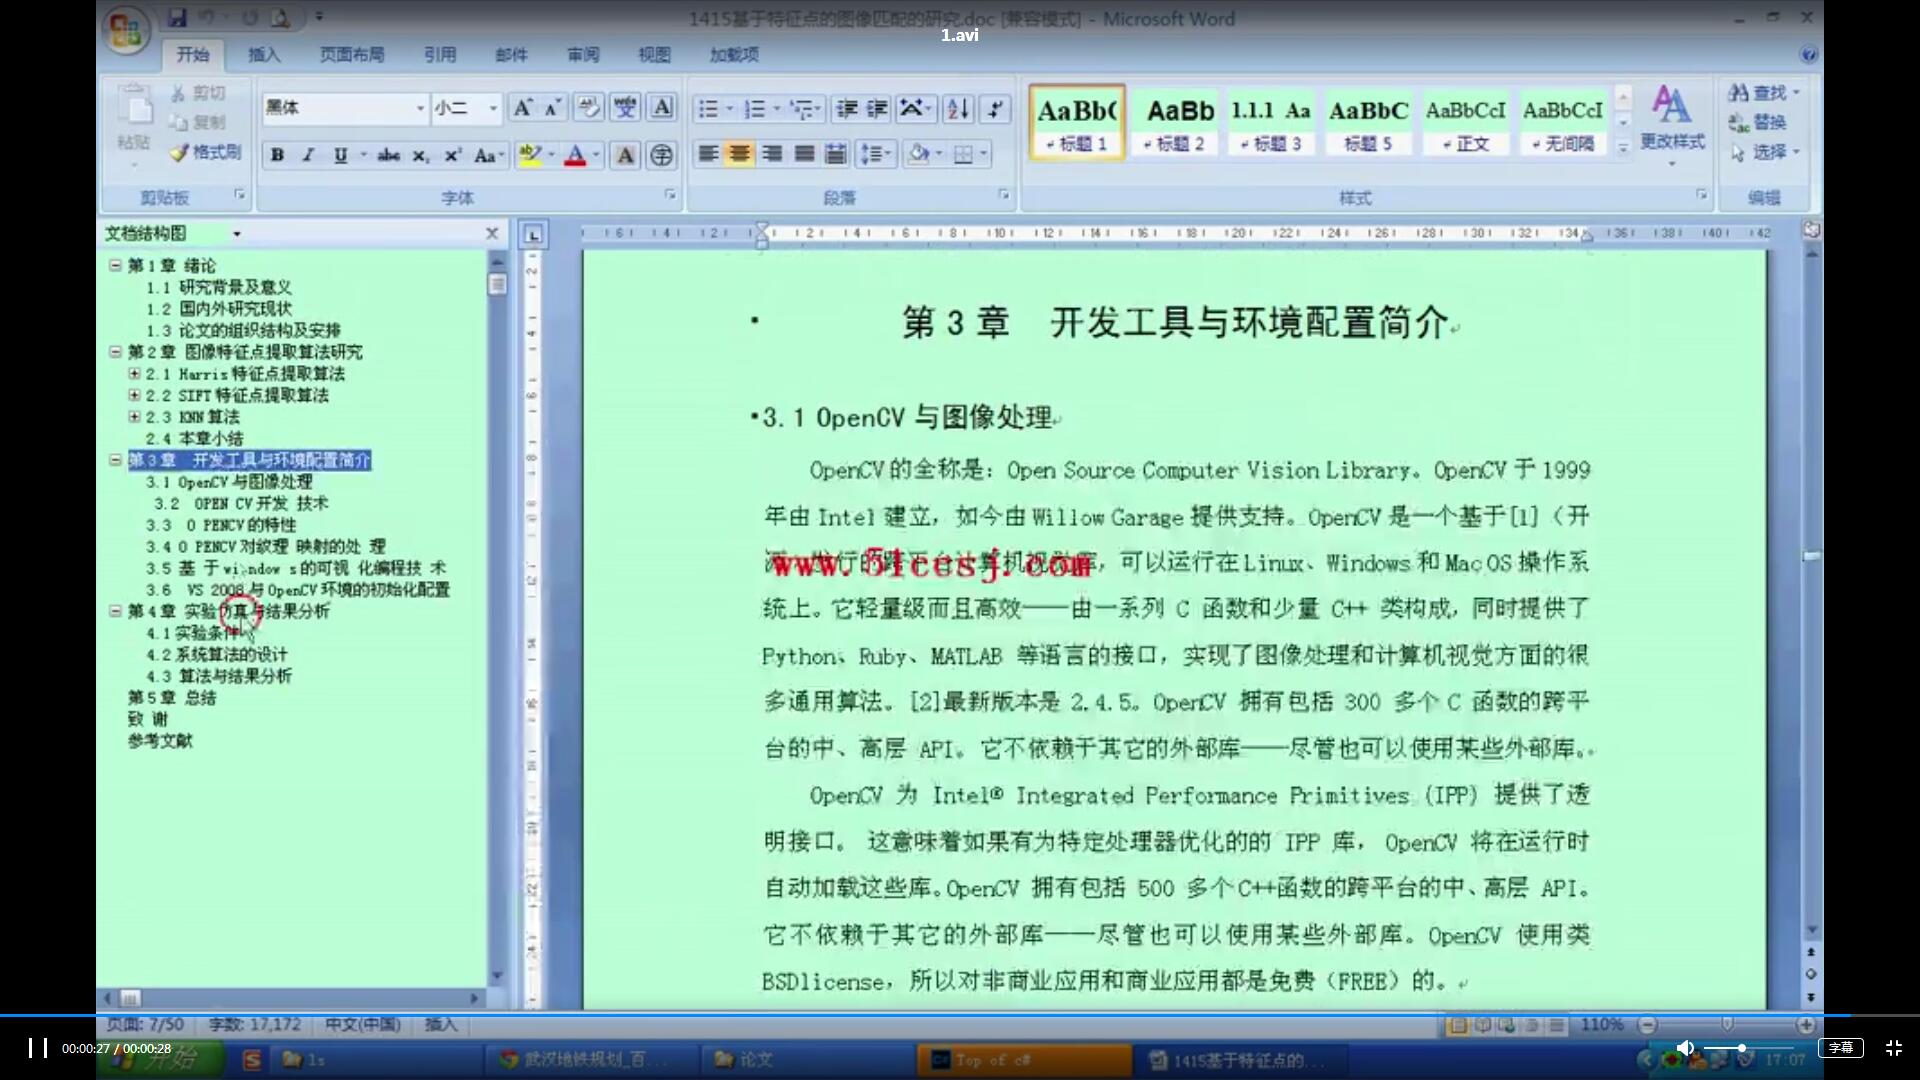1920x1080 pixels.
Task: Click the Sort icon
Action: (x=958, y=108)
